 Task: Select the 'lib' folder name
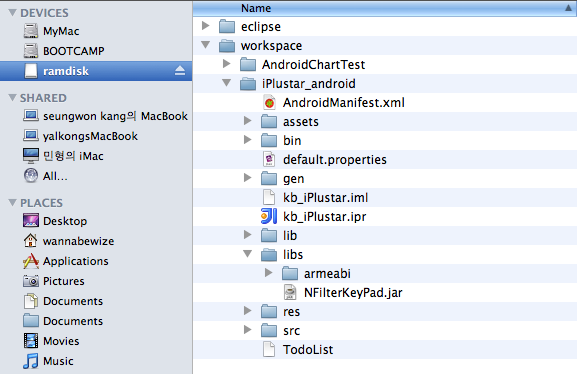click(x=290, y=236)
